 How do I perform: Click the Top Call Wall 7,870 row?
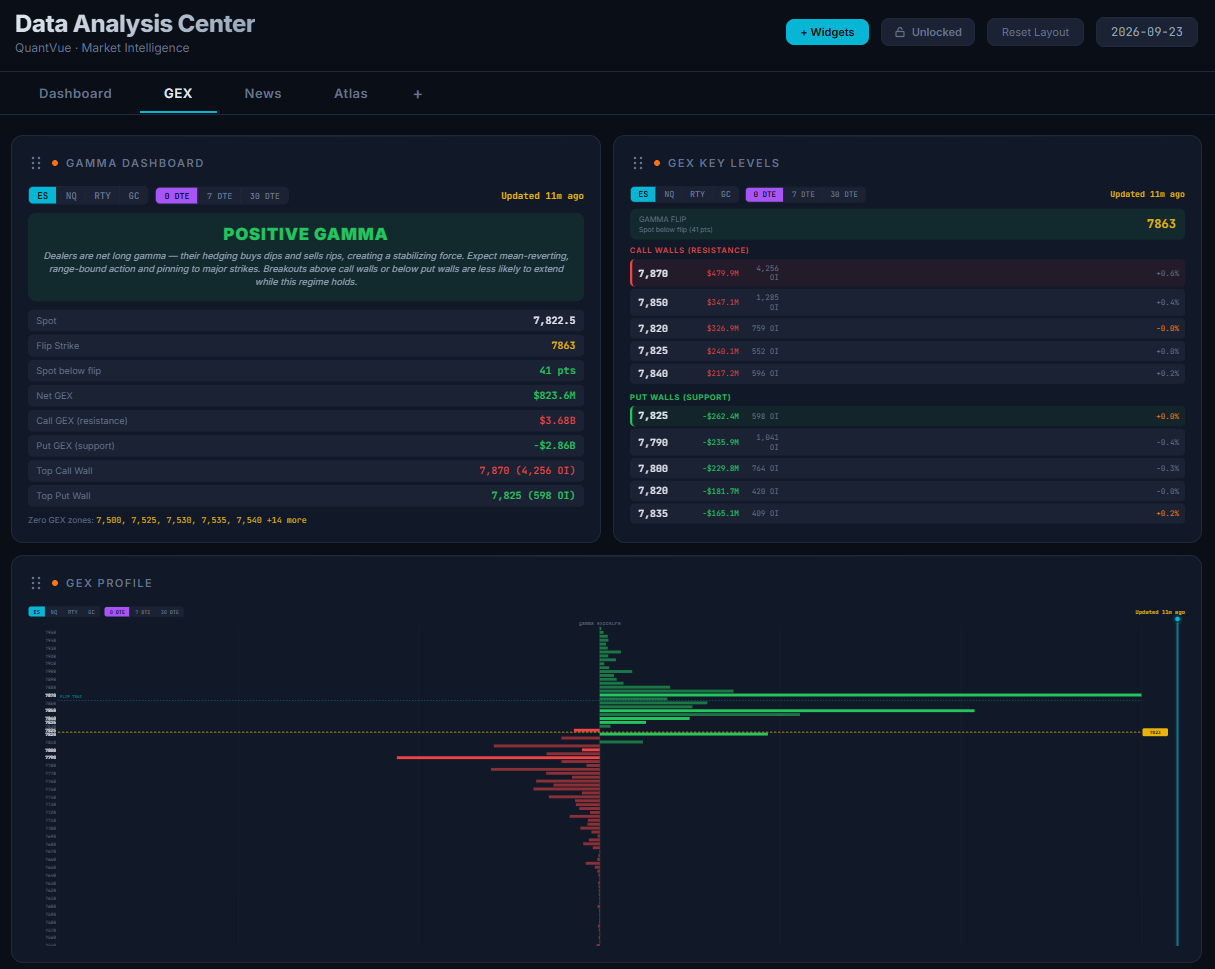(x=306, y=471)
